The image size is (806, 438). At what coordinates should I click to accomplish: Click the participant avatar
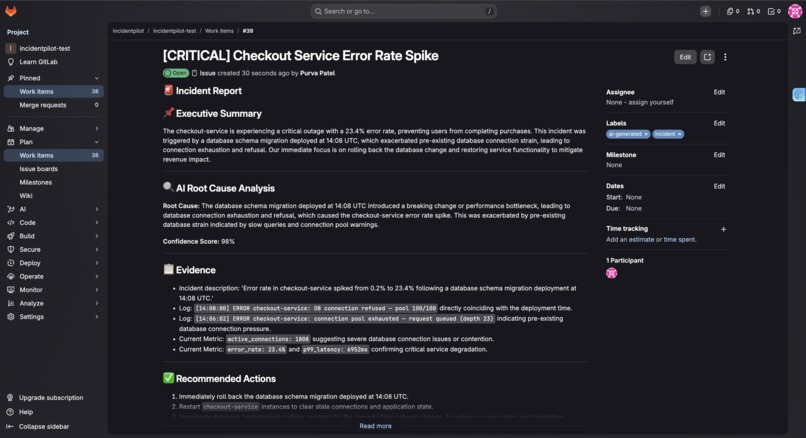click(x=611, y=273)
